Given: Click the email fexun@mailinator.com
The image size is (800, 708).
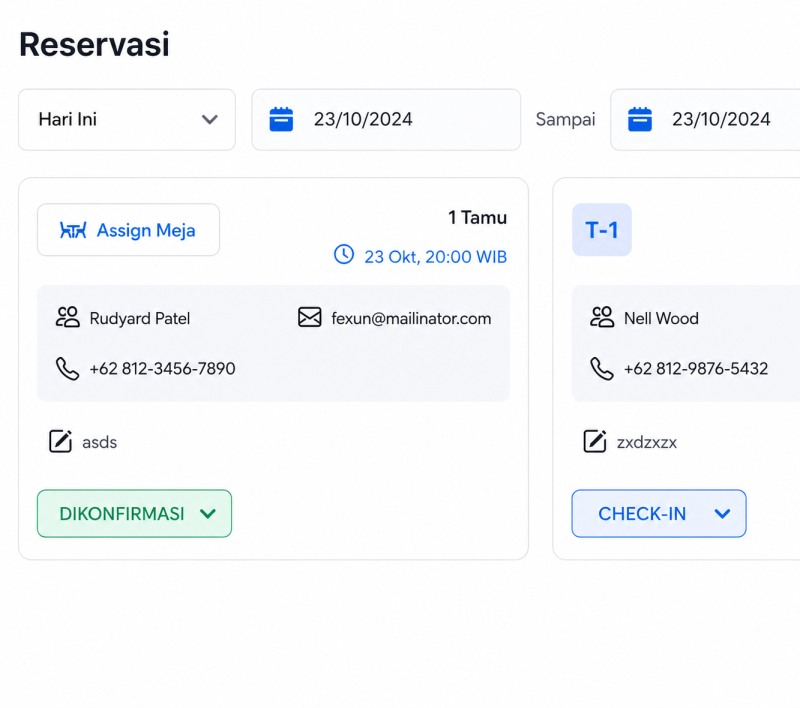Looking at the screenshot, I should click(411, 318).
